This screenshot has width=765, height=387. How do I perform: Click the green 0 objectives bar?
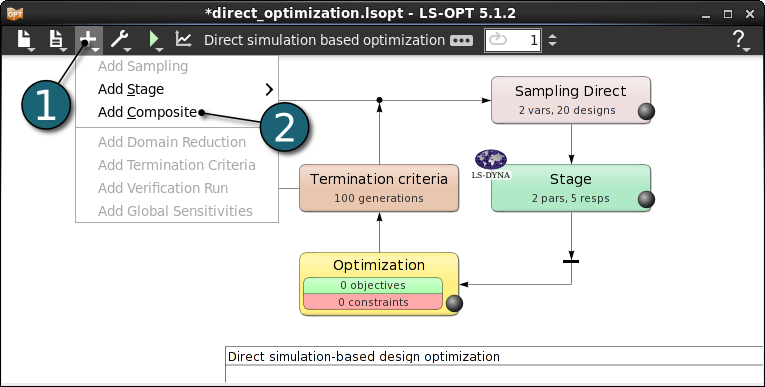(373, 285)
